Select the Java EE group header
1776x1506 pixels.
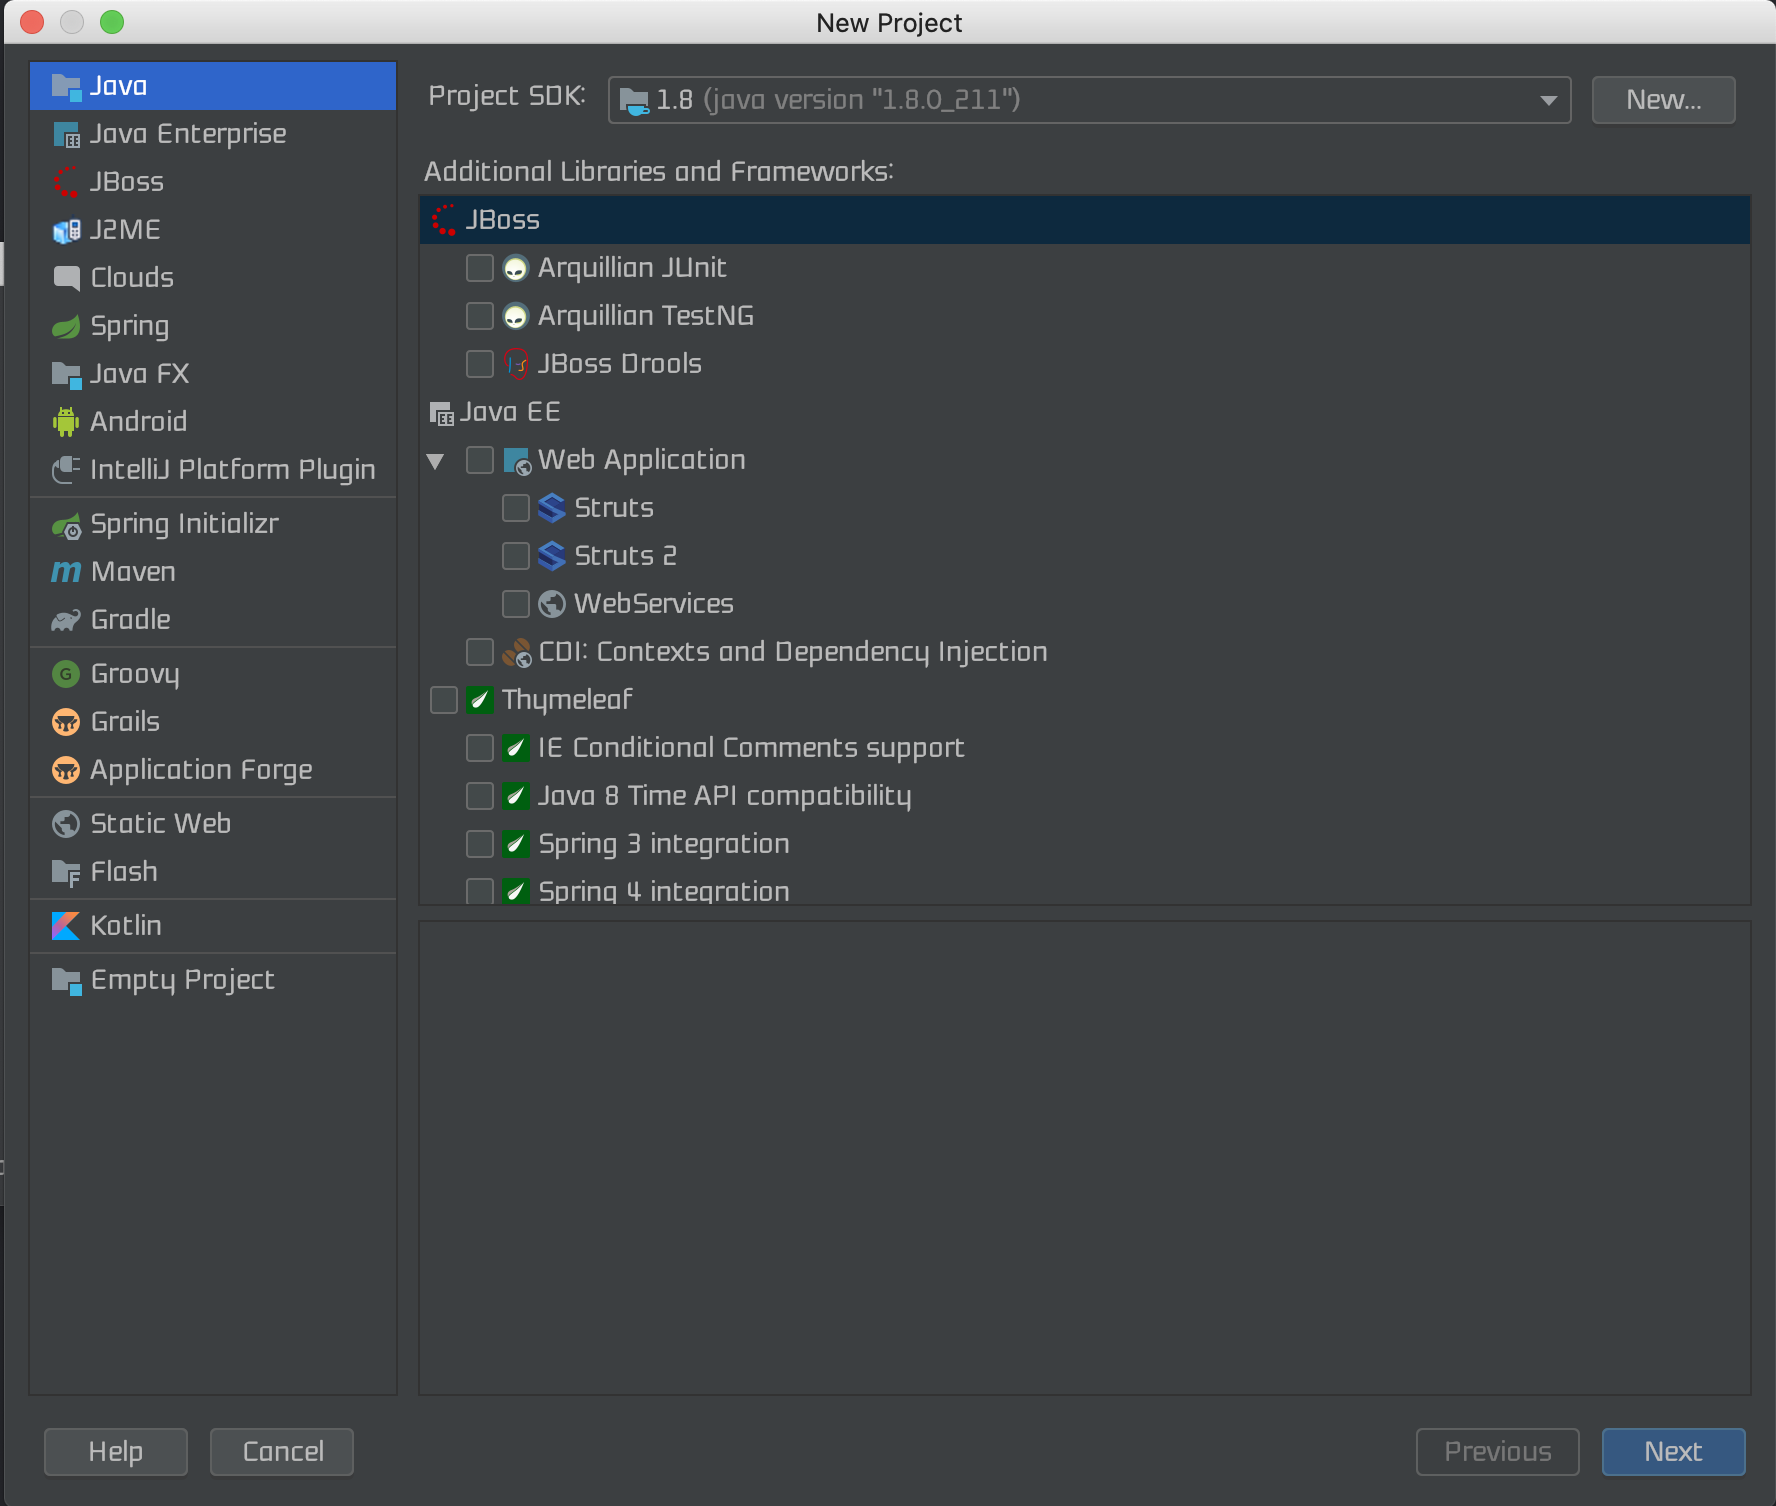(1085, 412)
